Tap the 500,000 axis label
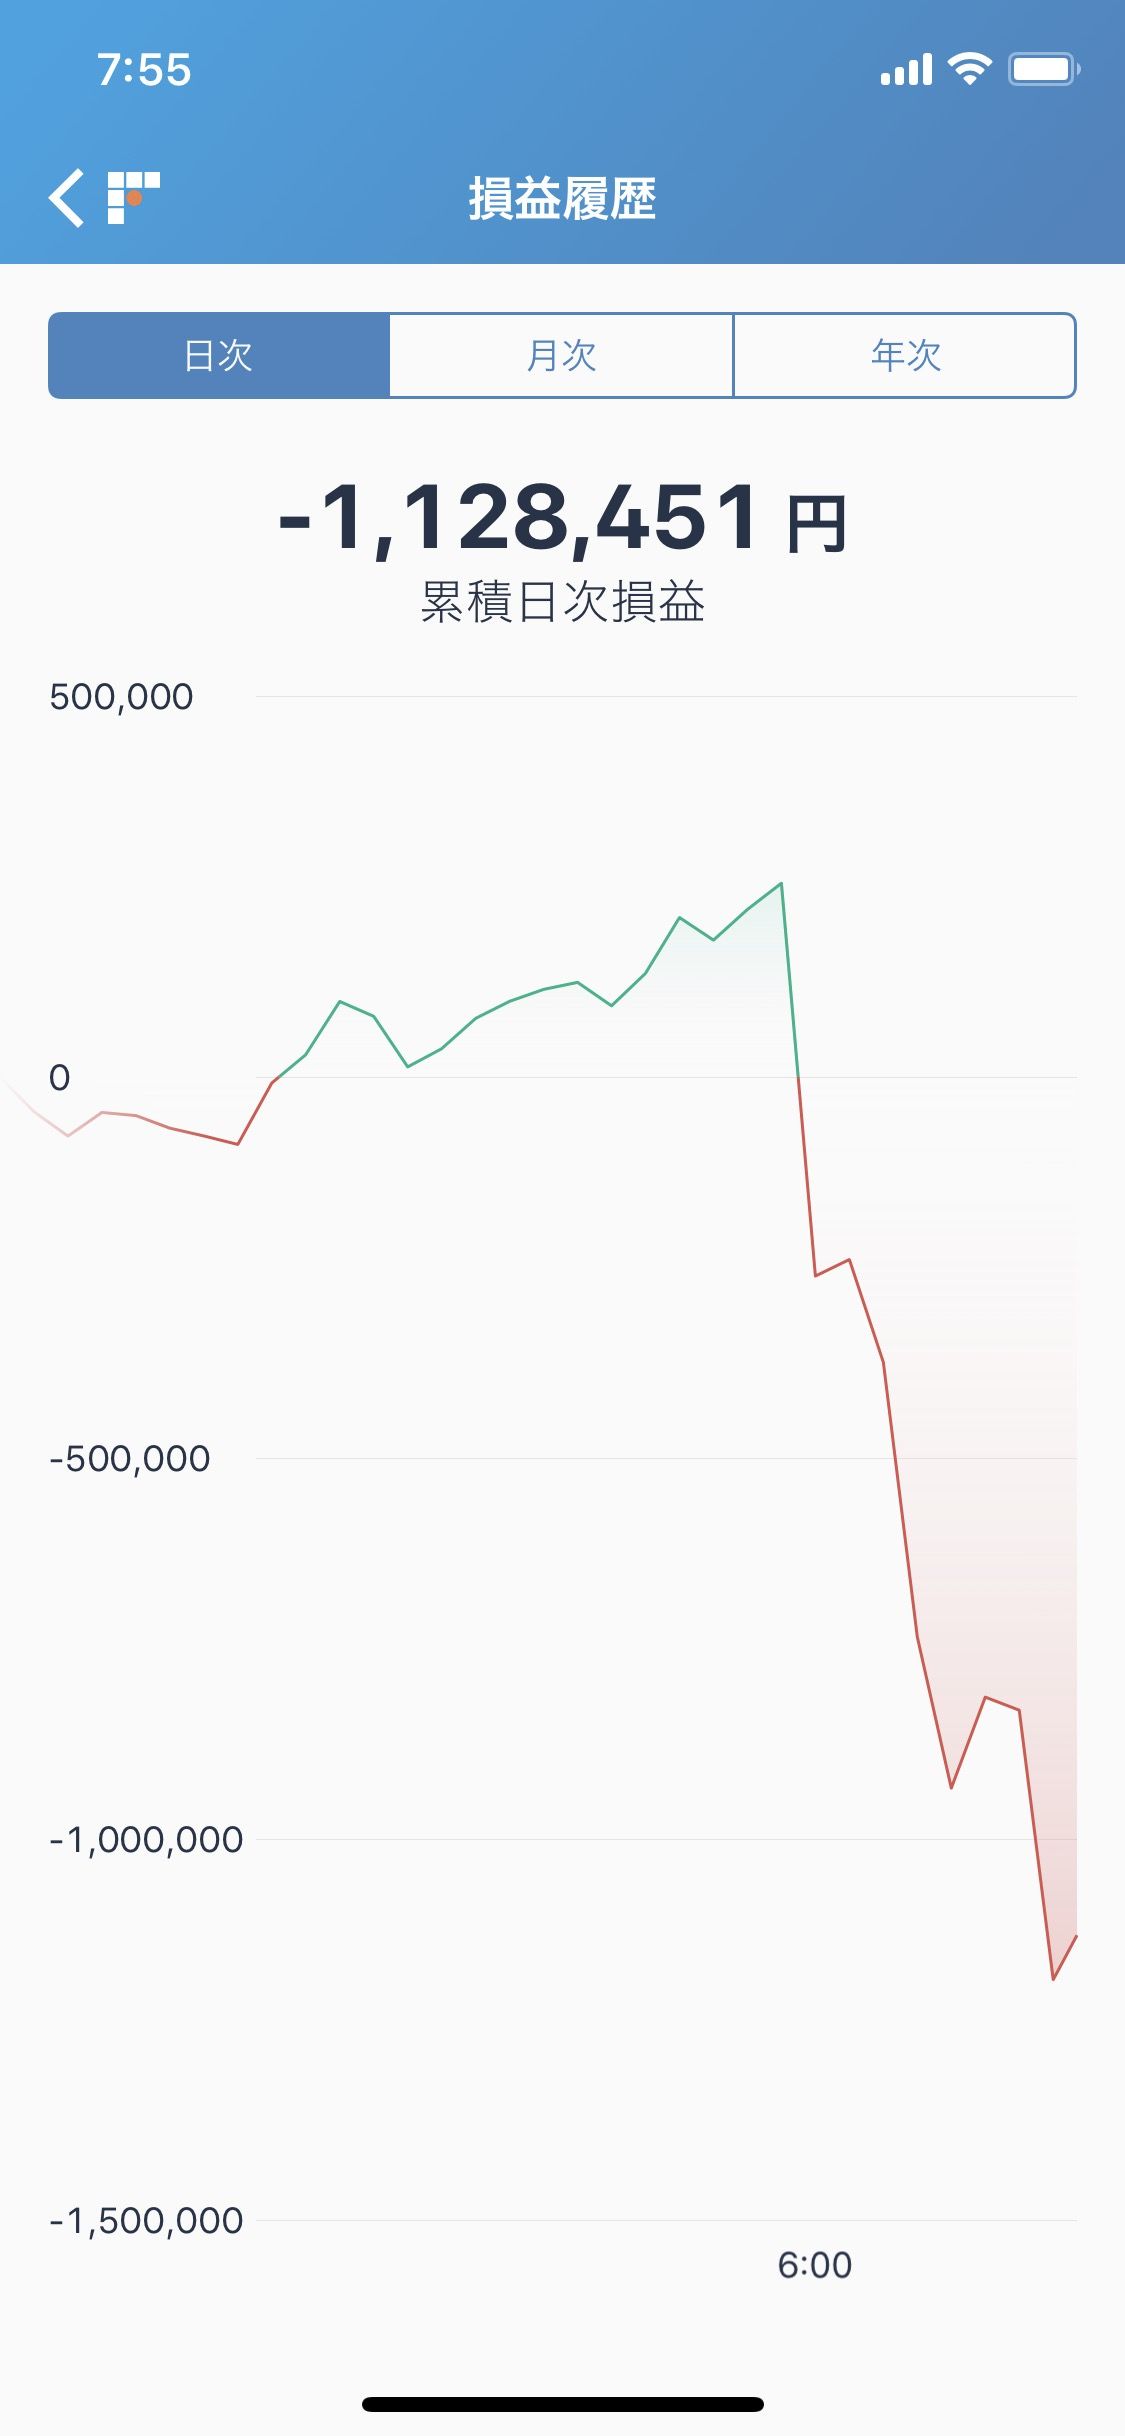Viewport: 1125px width, 2436px height. click(x=121, y=697)
